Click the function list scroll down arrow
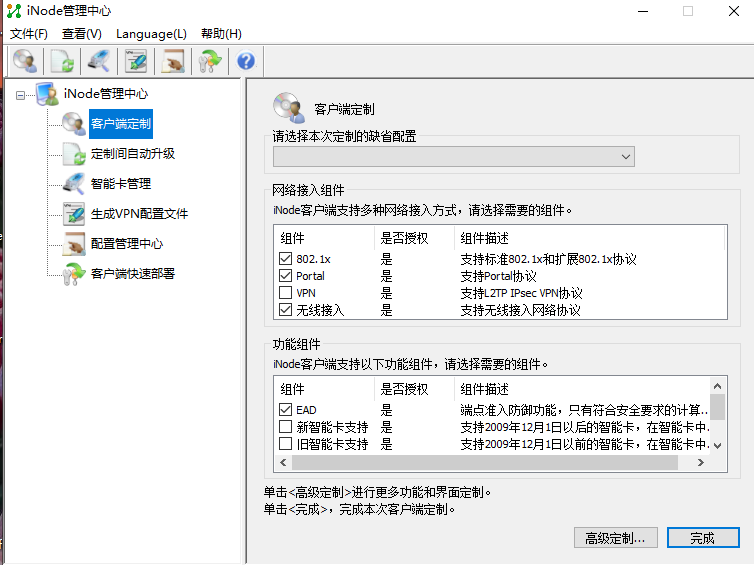 717,446
